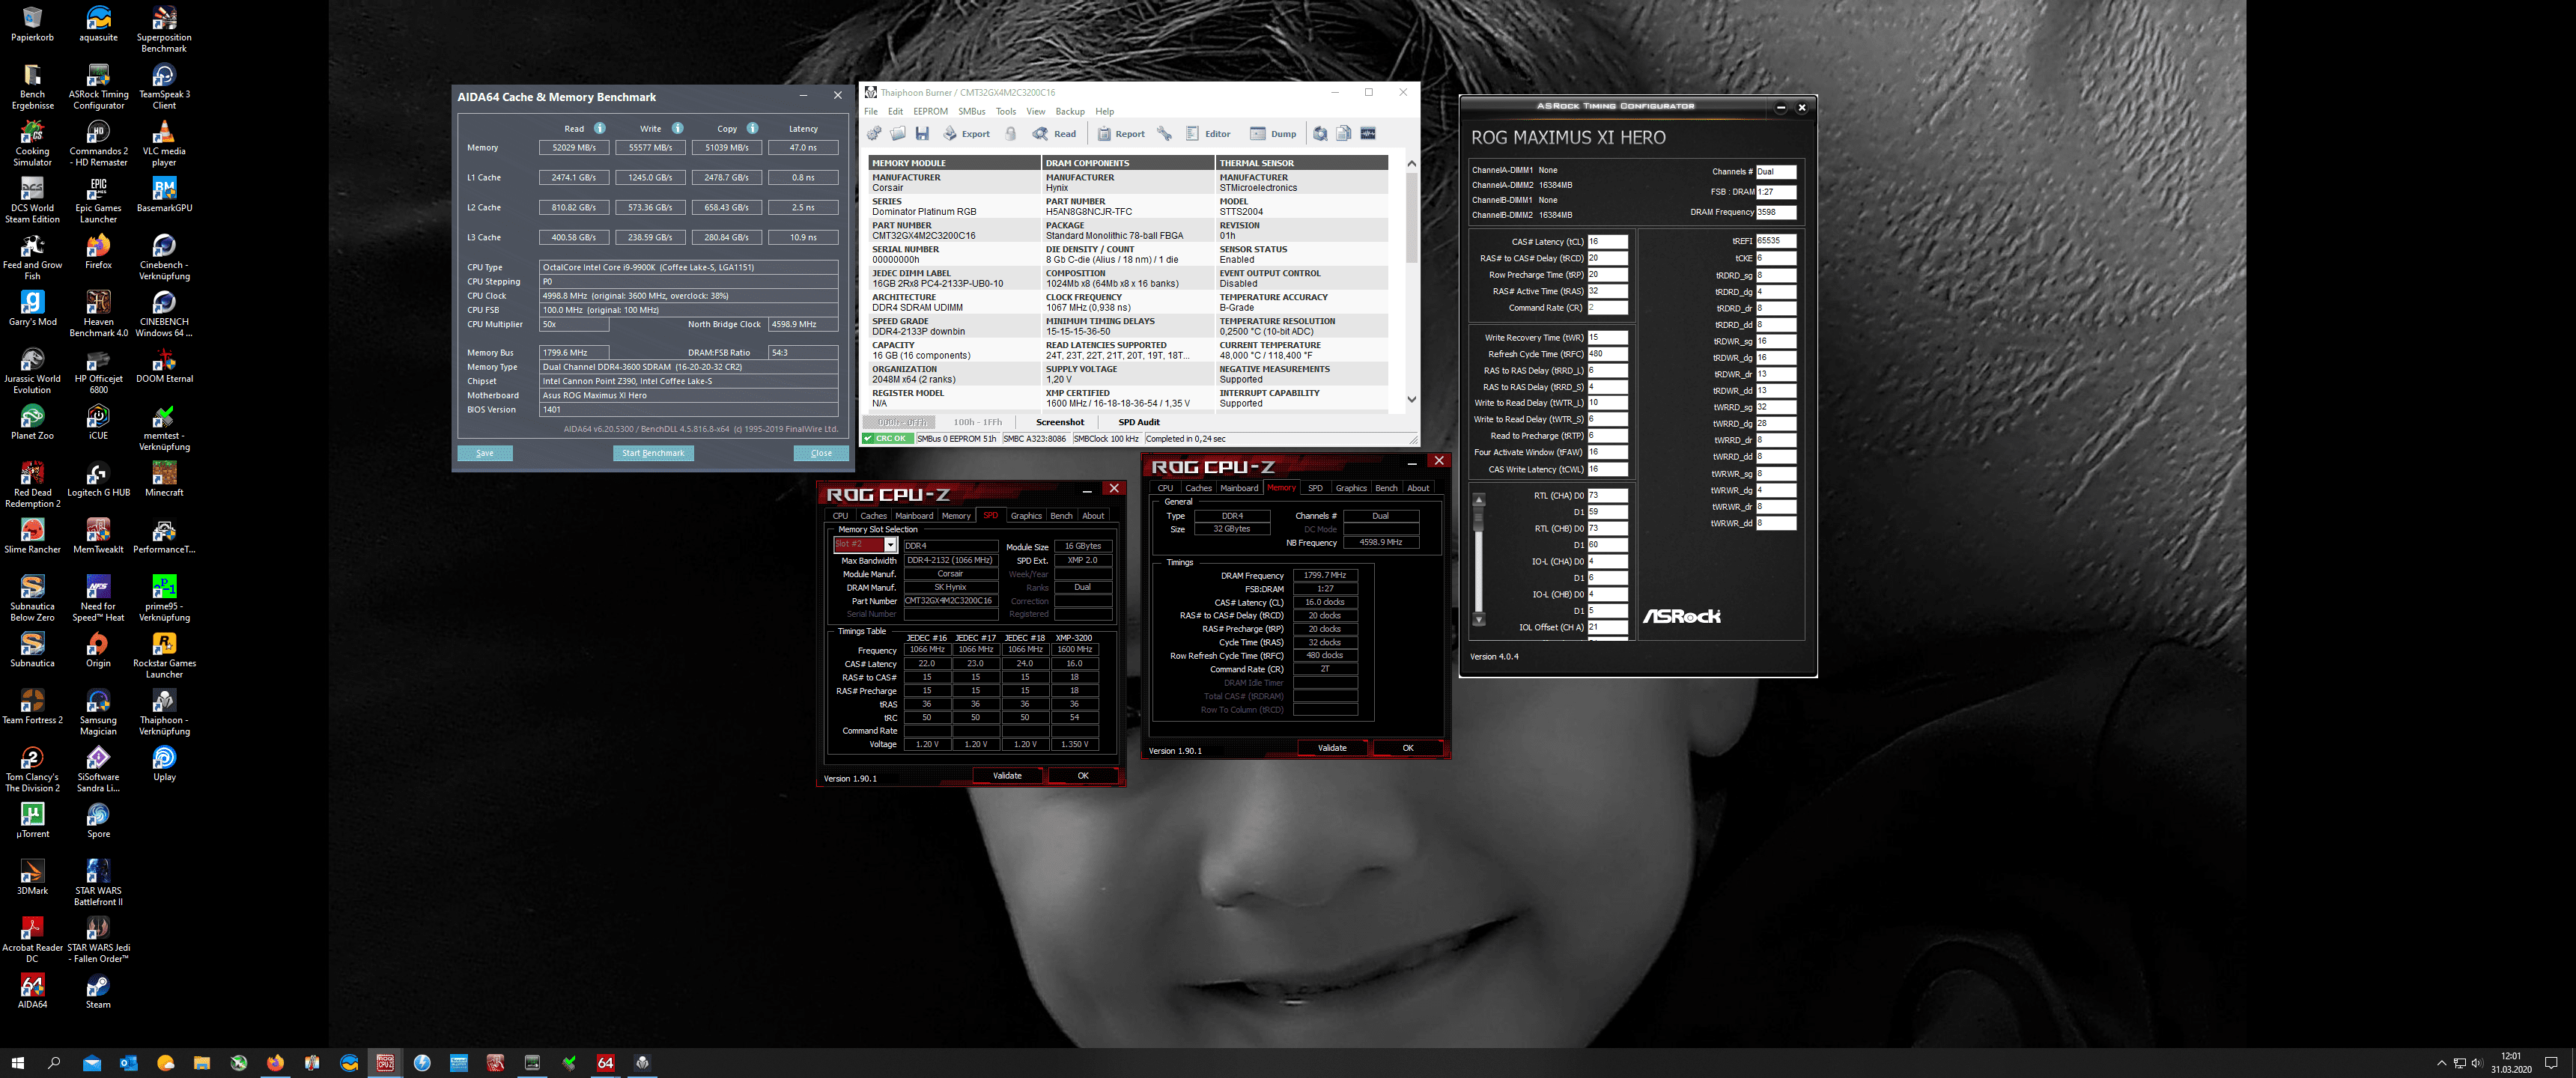Click Export in the Thaiphoon Burner toolbar
The width and height of the screenshot is (2576, 1078).
966,133
